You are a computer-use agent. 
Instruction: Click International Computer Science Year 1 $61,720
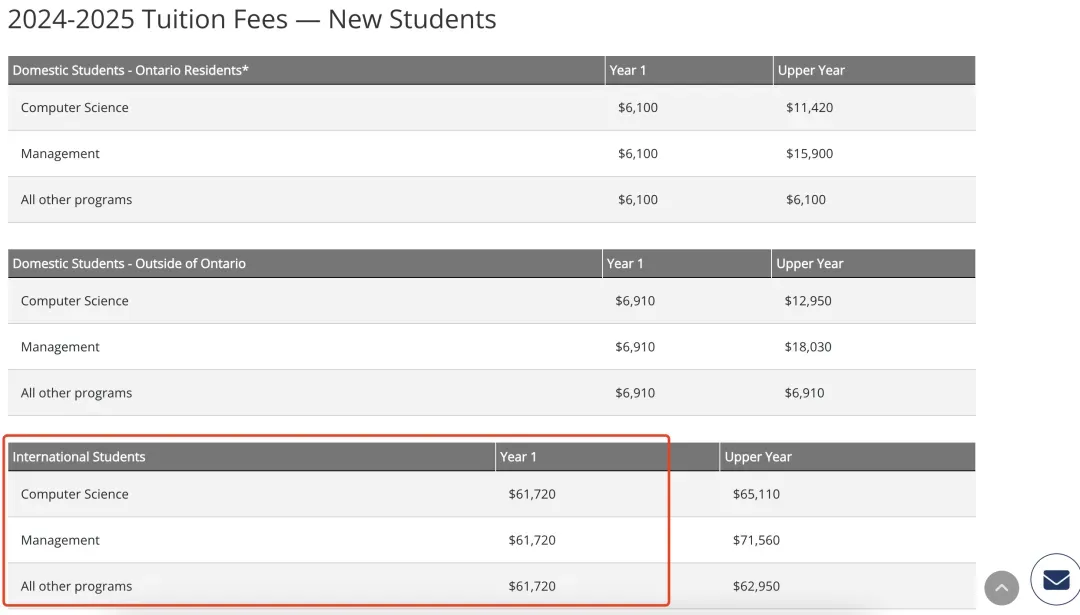coord(532,494)
